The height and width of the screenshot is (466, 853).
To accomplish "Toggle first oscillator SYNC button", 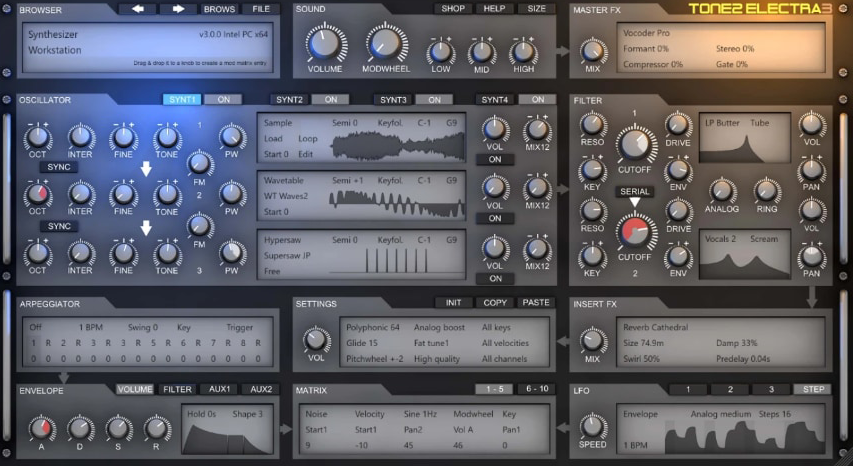I will click(x=59, y=167).
